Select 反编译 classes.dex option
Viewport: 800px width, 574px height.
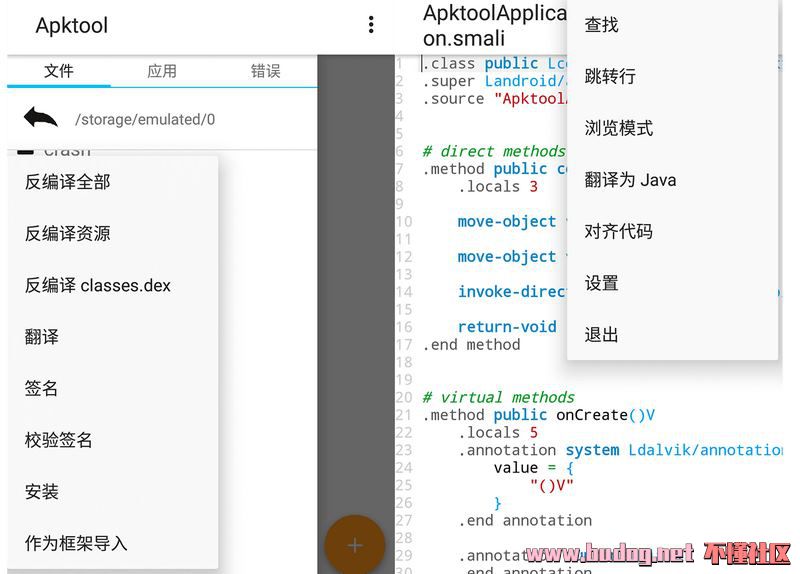pos(98,286)
